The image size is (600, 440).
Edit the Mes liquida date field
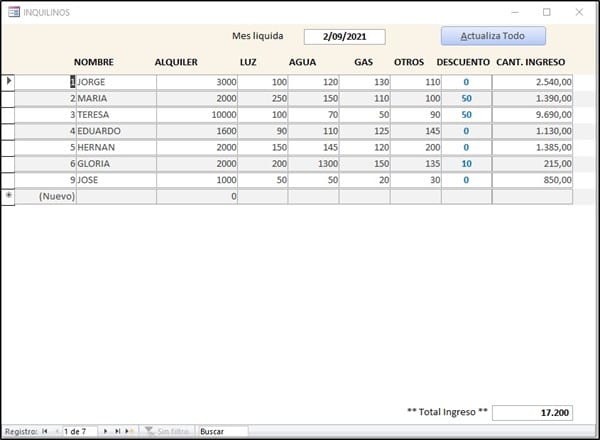coord(343,37)
